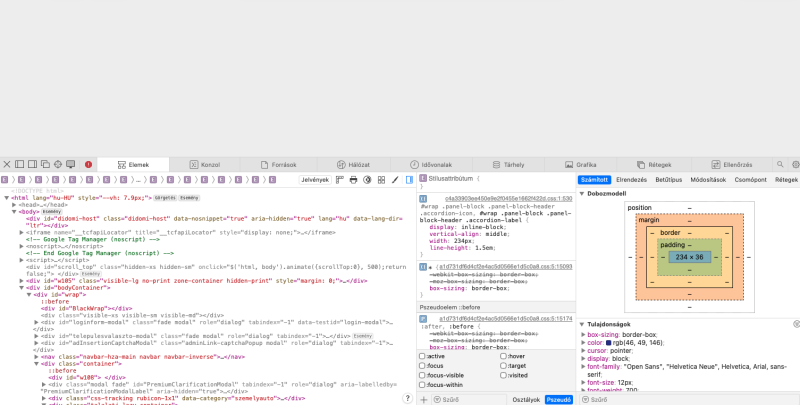Toggle forced dark/light appearance icon

point(367,180)
